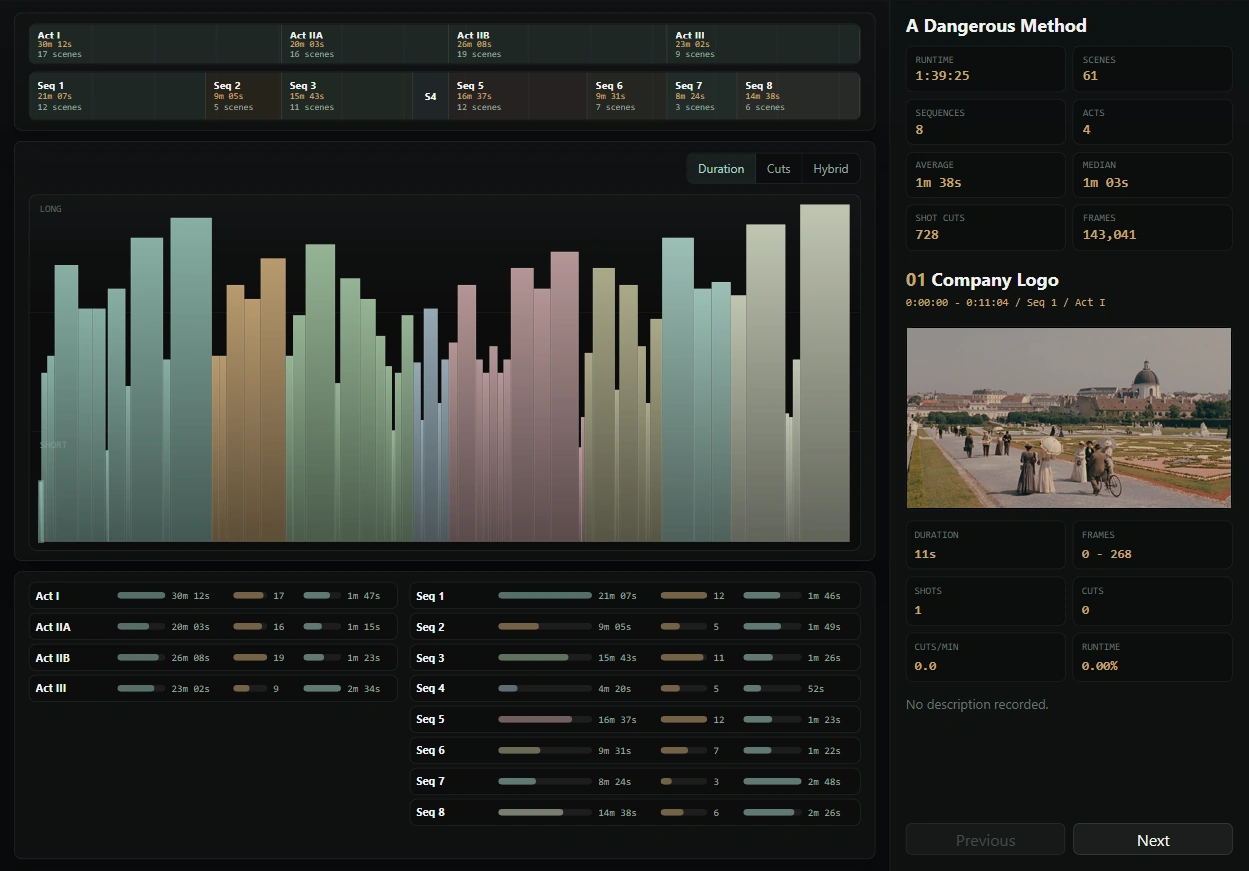Click the Company Logo scene thumbnail
Screen dimensions: 1249x871
click(1069, 418)
